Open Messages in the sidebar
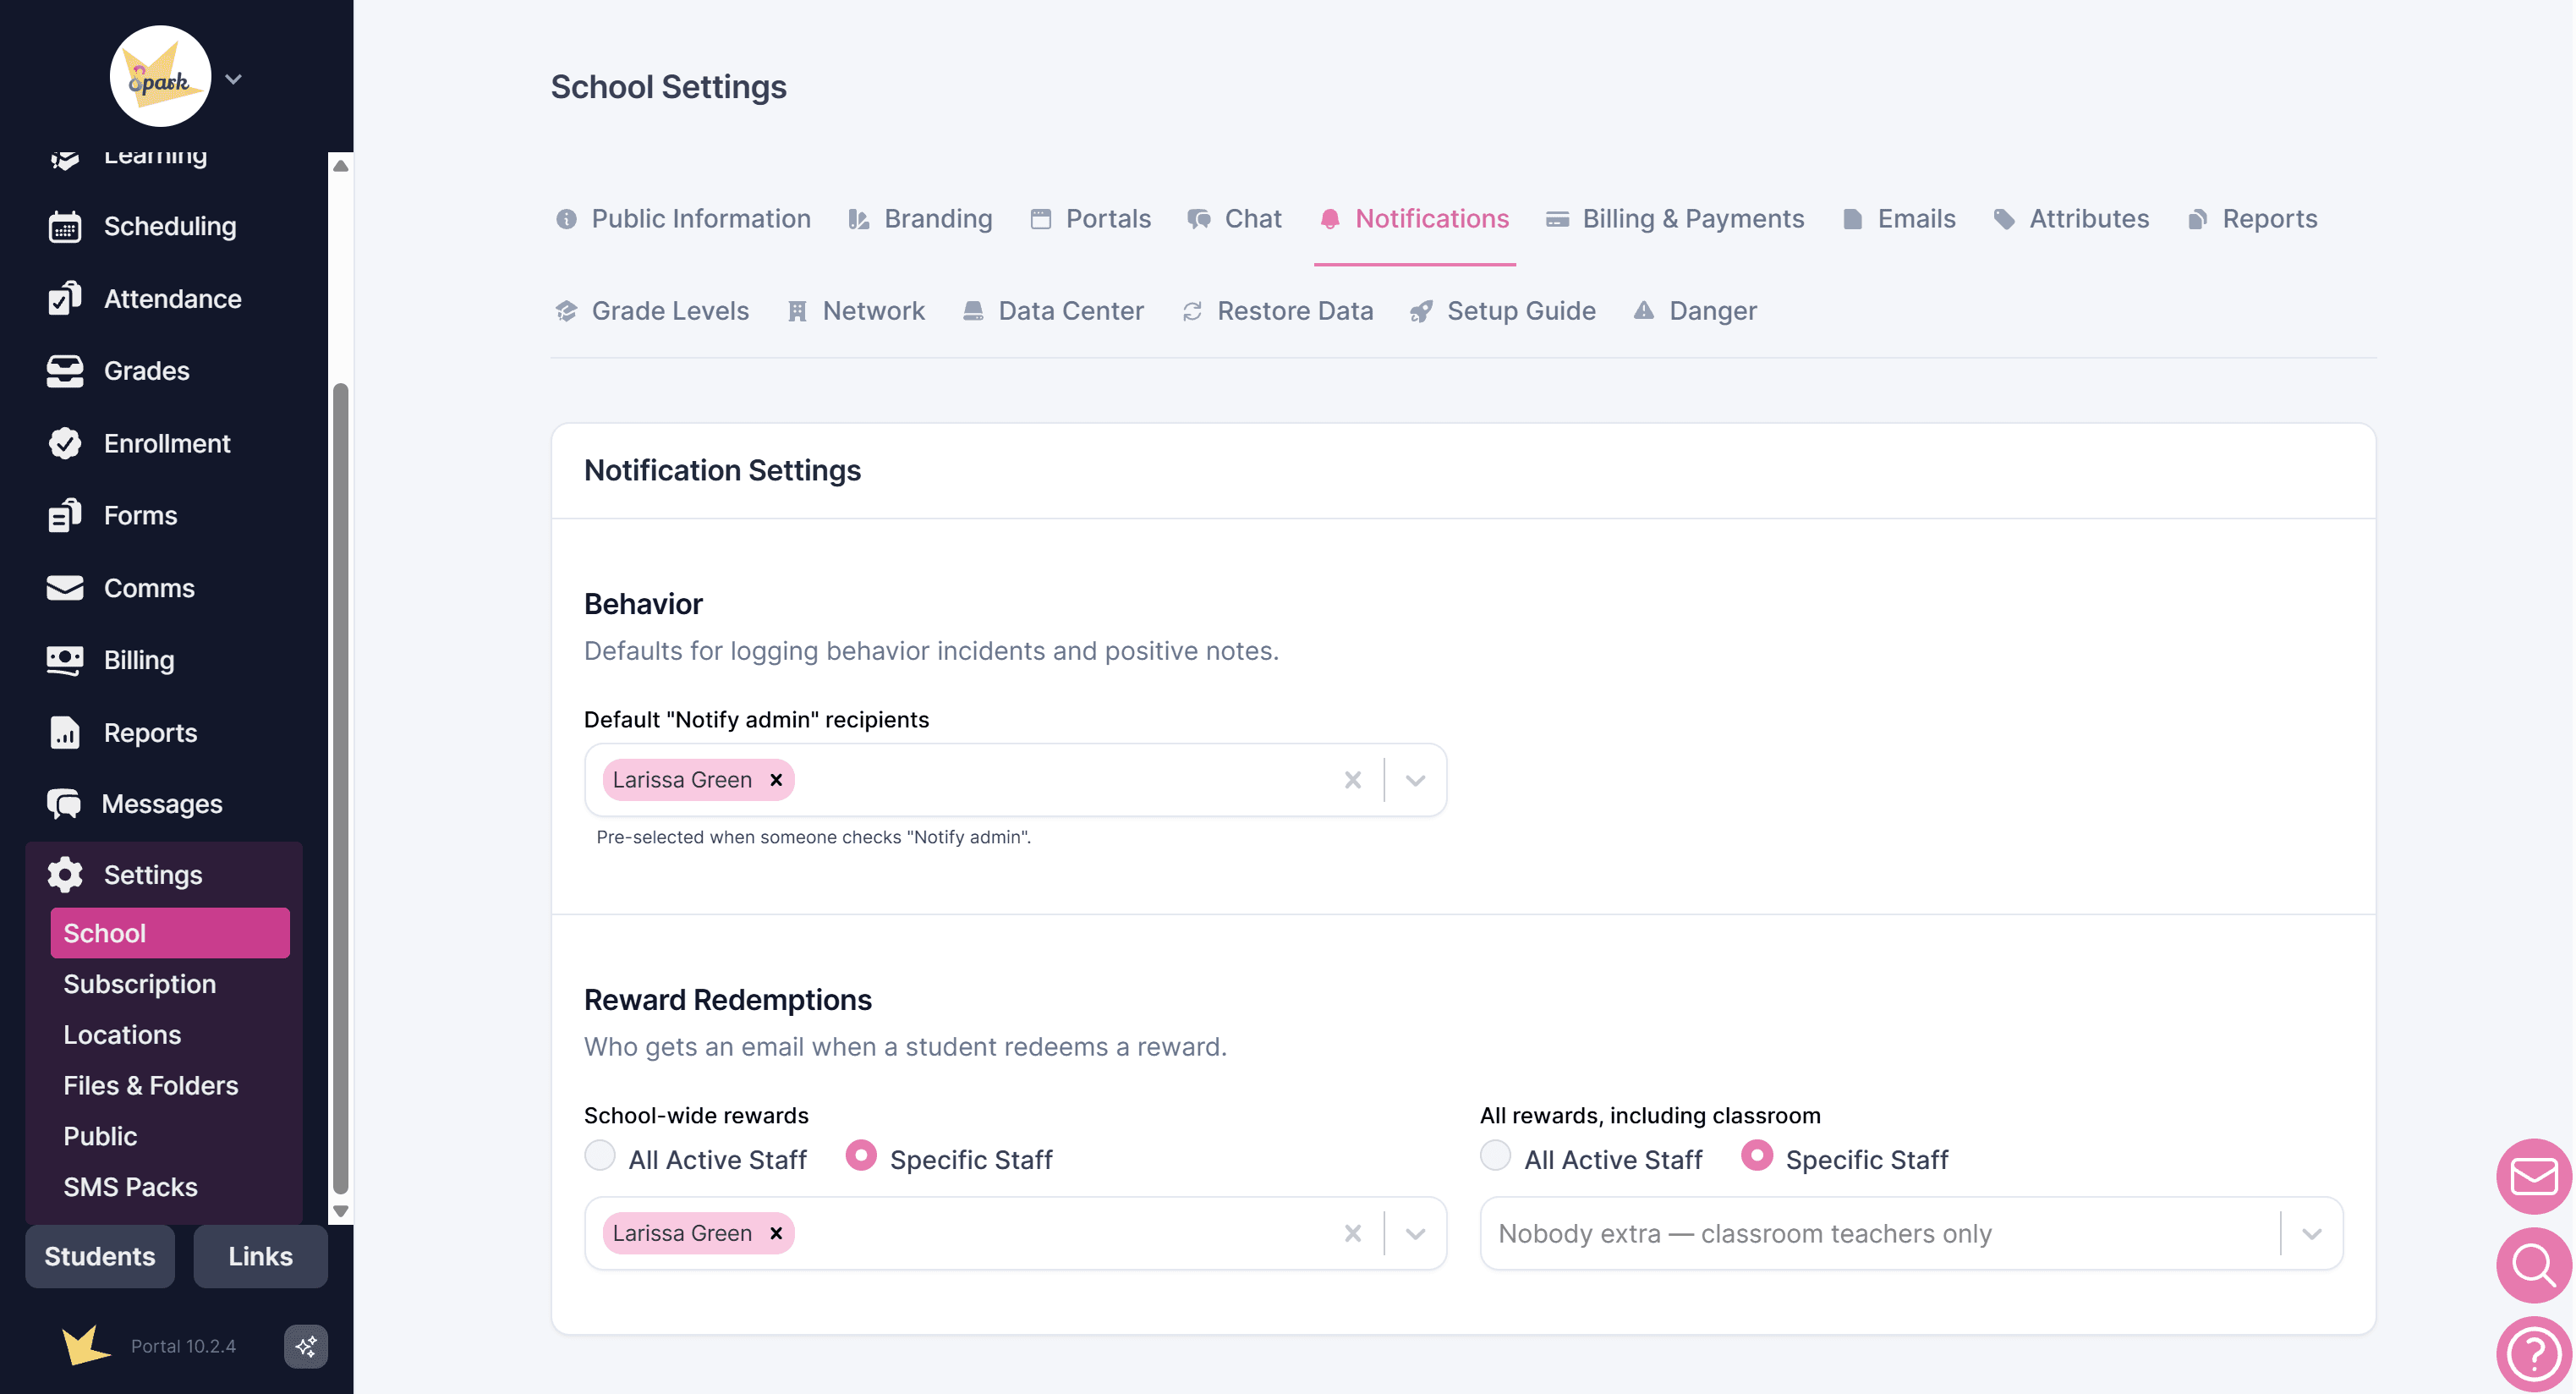2576x1394 pixels. point(162,804)
